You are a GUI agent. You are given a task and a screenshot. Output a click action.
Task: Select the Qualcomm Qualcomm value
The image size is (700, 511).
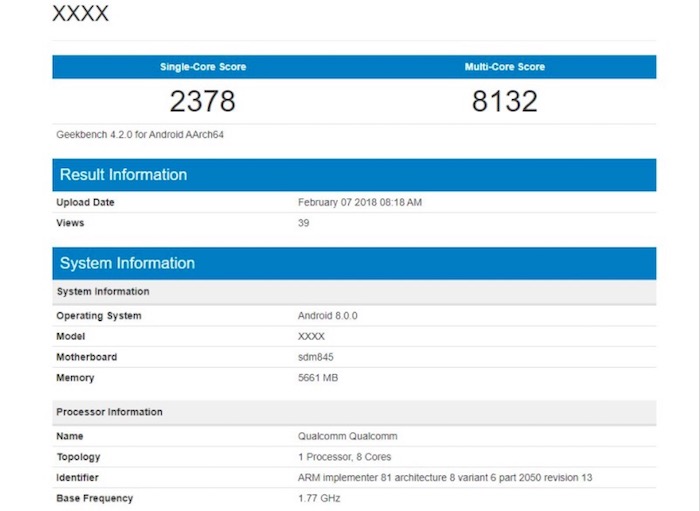348,436
